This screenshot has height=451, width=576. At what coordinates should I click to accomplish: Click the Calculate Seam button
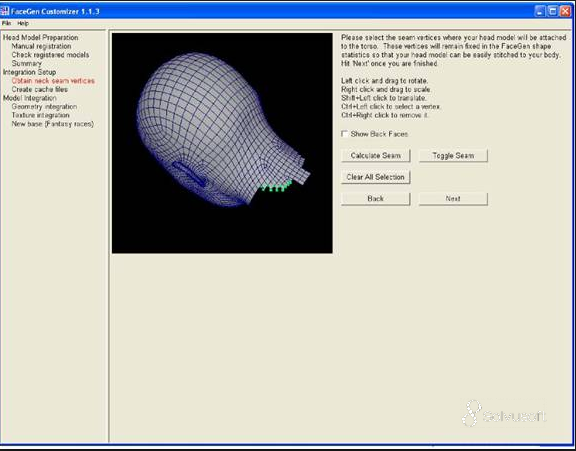pos(375,156)
